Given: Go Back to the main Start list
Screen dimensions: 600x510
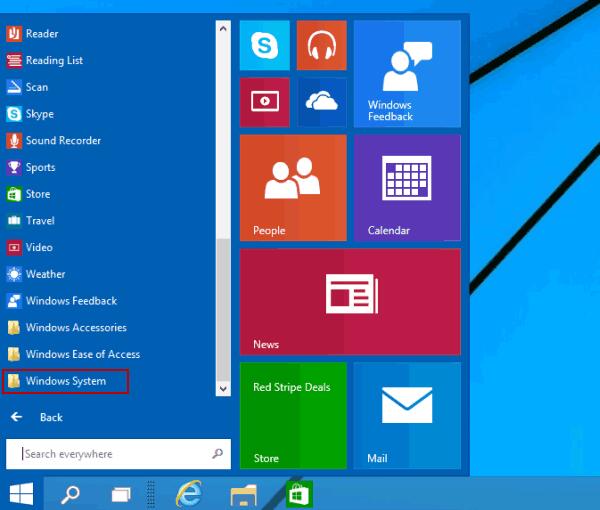Looking at the screenshot, I should 37,417.
